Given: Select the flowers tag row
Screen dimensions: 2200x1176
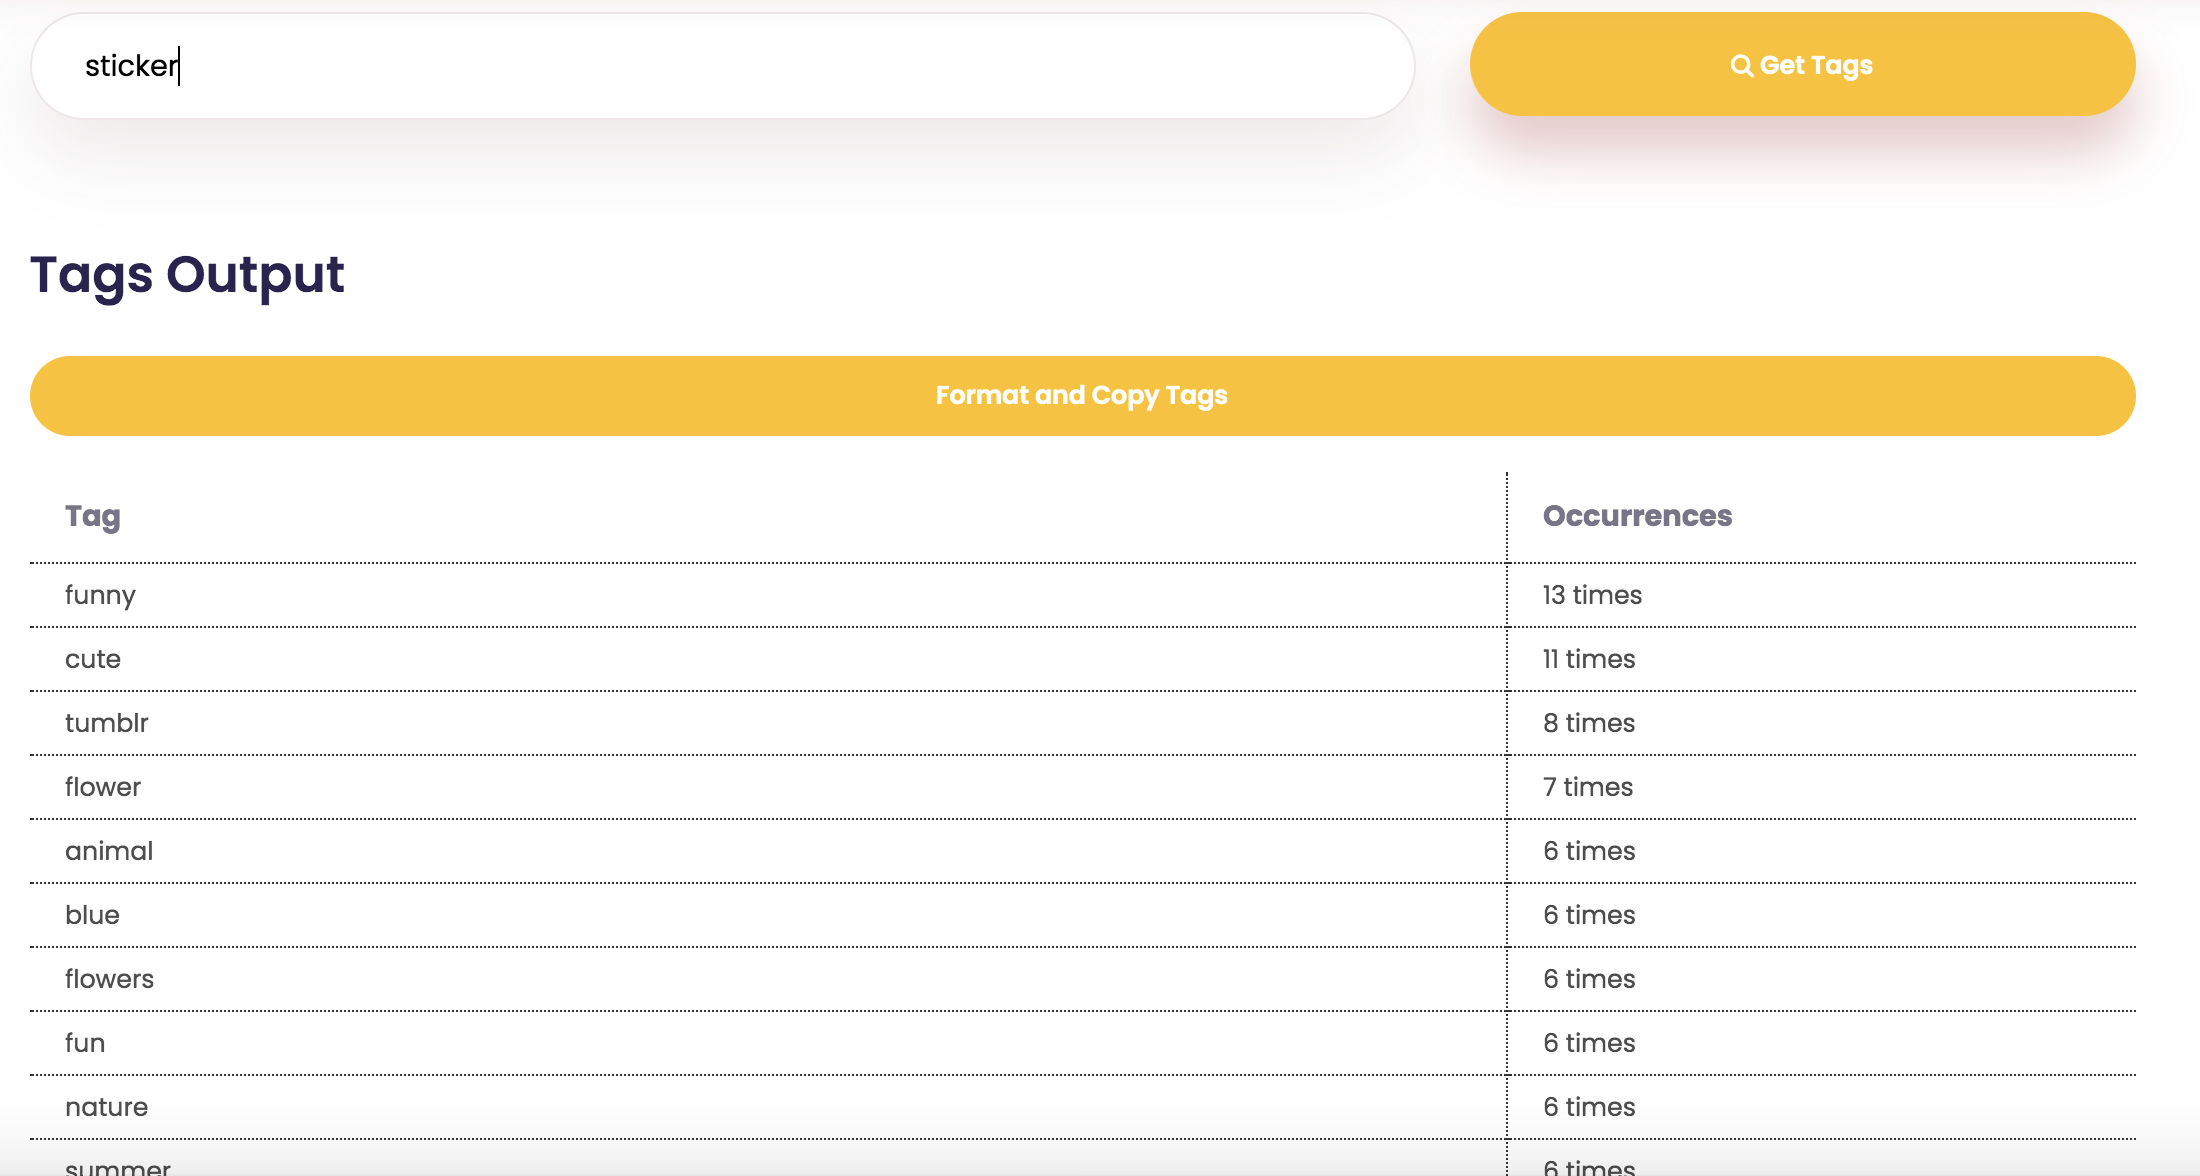Looking at the screenshot, I should coord(109,979).
